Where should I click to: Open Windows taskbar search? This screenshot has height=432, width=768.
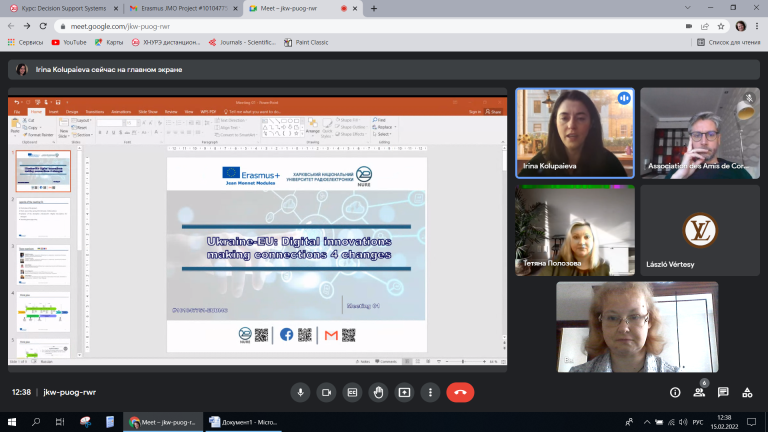(x=36, y=422)
